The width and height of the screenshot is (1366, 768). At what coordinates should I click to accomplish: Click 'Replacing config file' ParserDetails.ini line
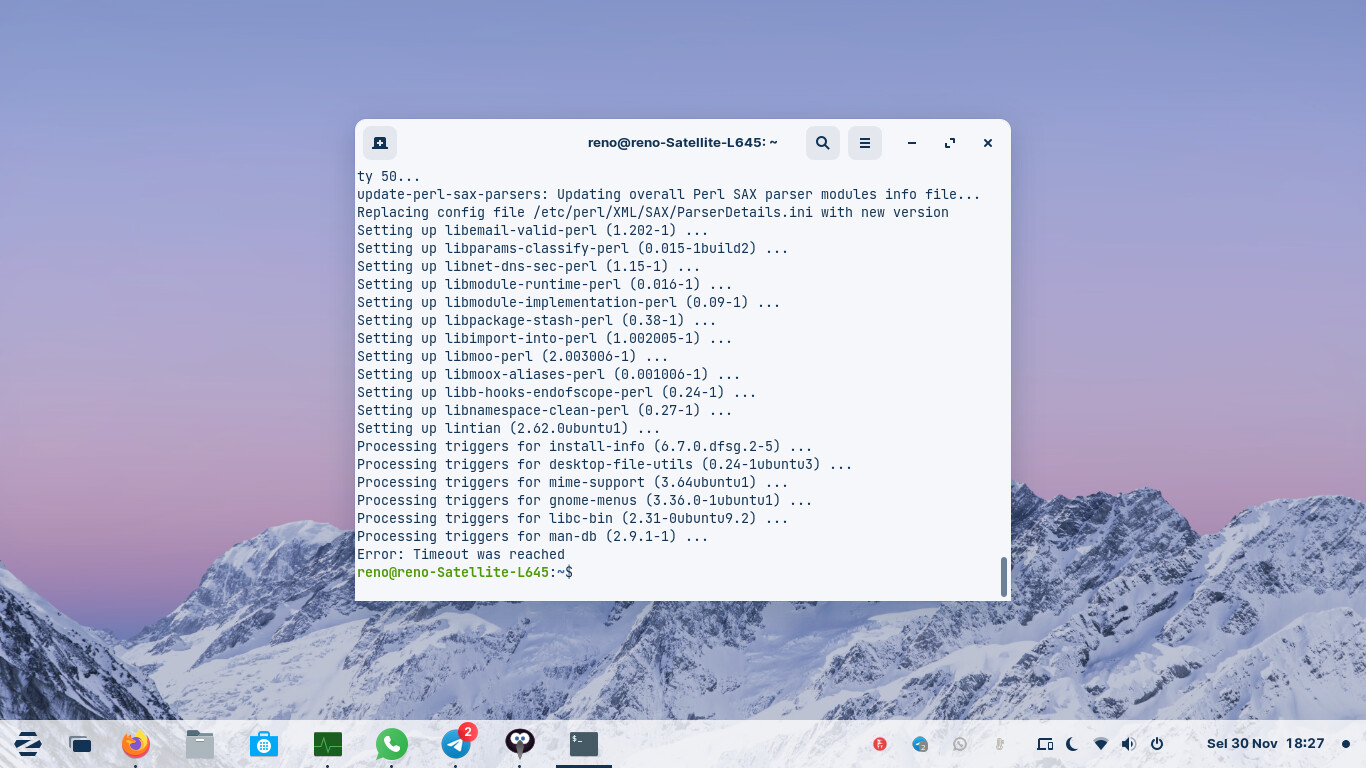652,212
